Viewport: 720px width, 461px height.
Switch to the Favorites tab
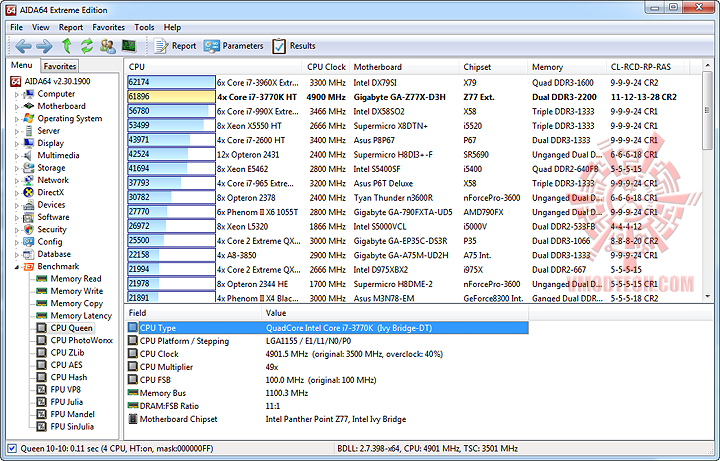click(60, 66)
